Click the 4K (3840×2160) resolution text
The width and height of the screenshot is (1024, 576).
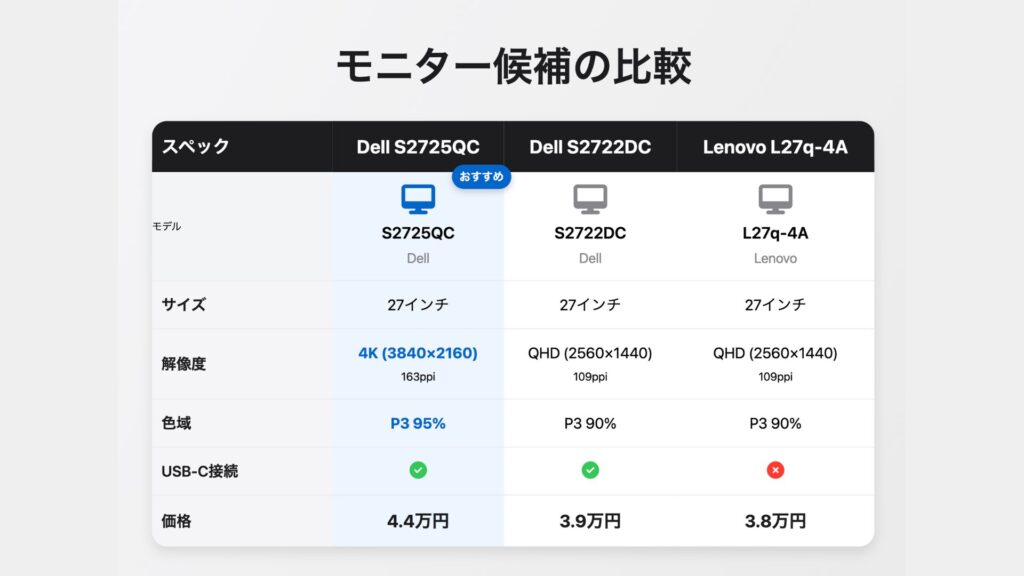[x=418, y=353]
